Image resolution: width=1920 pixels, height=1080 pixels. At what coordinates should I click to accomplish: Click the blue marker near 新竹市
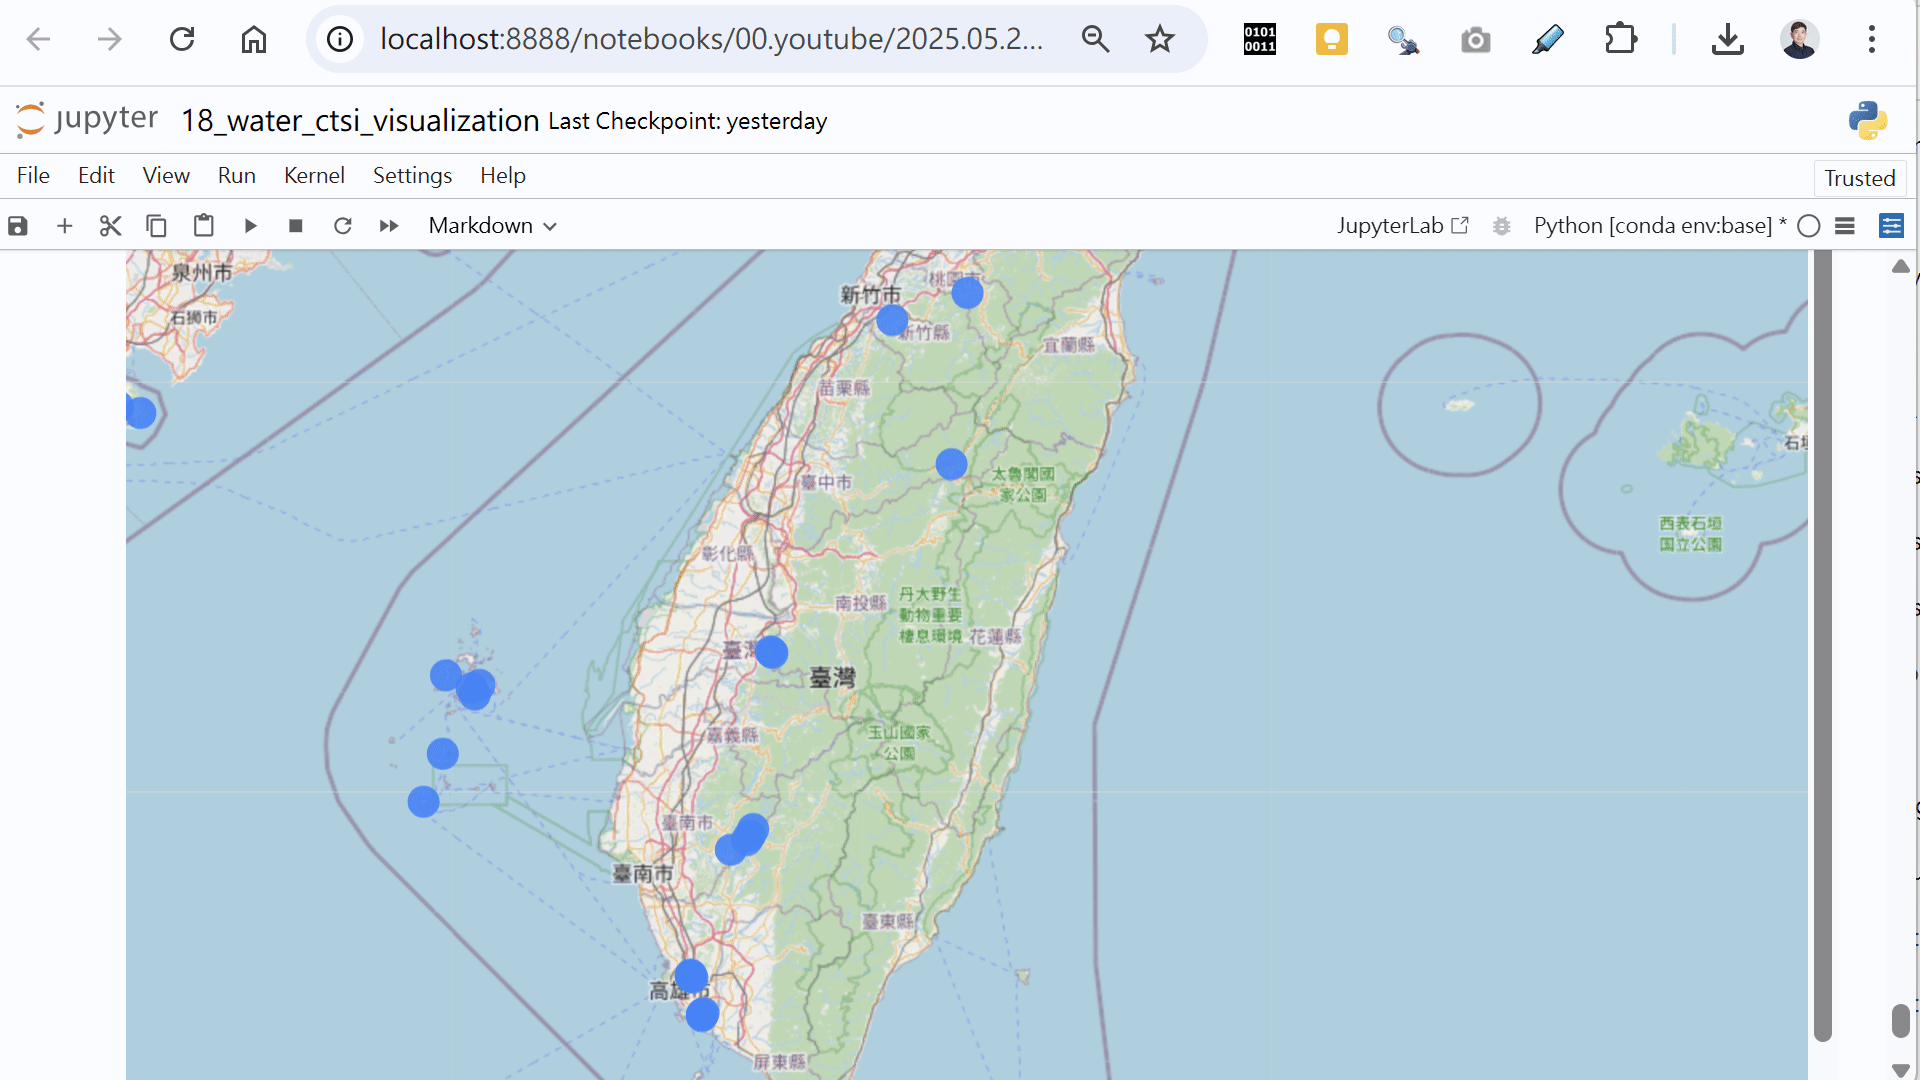pos(892,320)
